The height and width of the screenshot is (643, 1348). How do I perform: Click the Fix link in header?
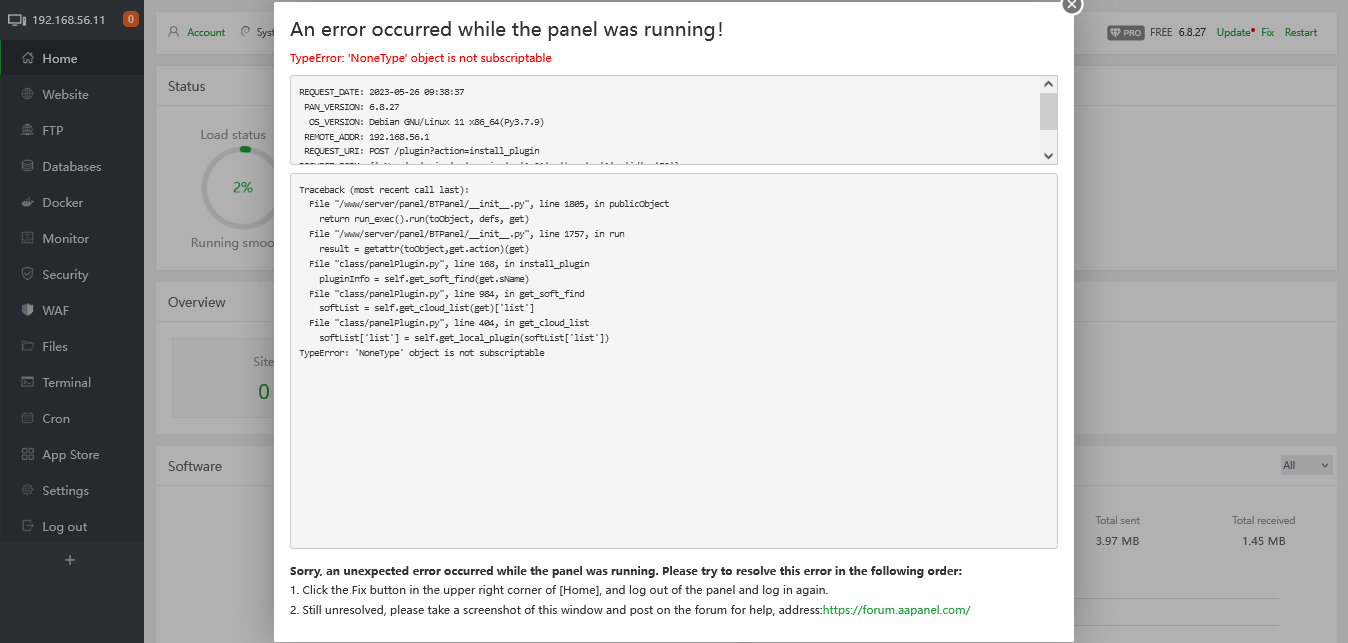coord(1267,32)
